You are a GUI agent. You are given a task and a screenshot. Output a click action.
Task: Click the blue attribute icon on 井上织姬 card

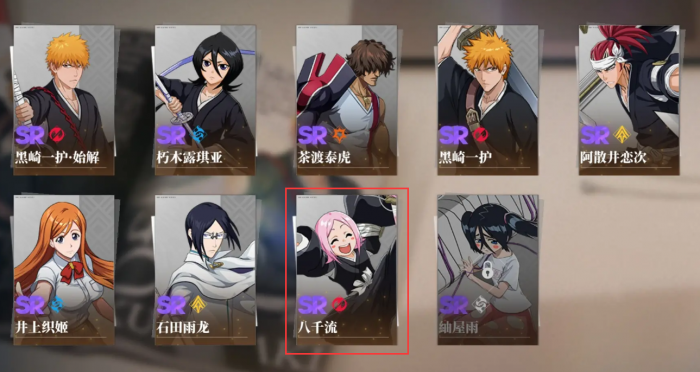click(x=57, y=304)
